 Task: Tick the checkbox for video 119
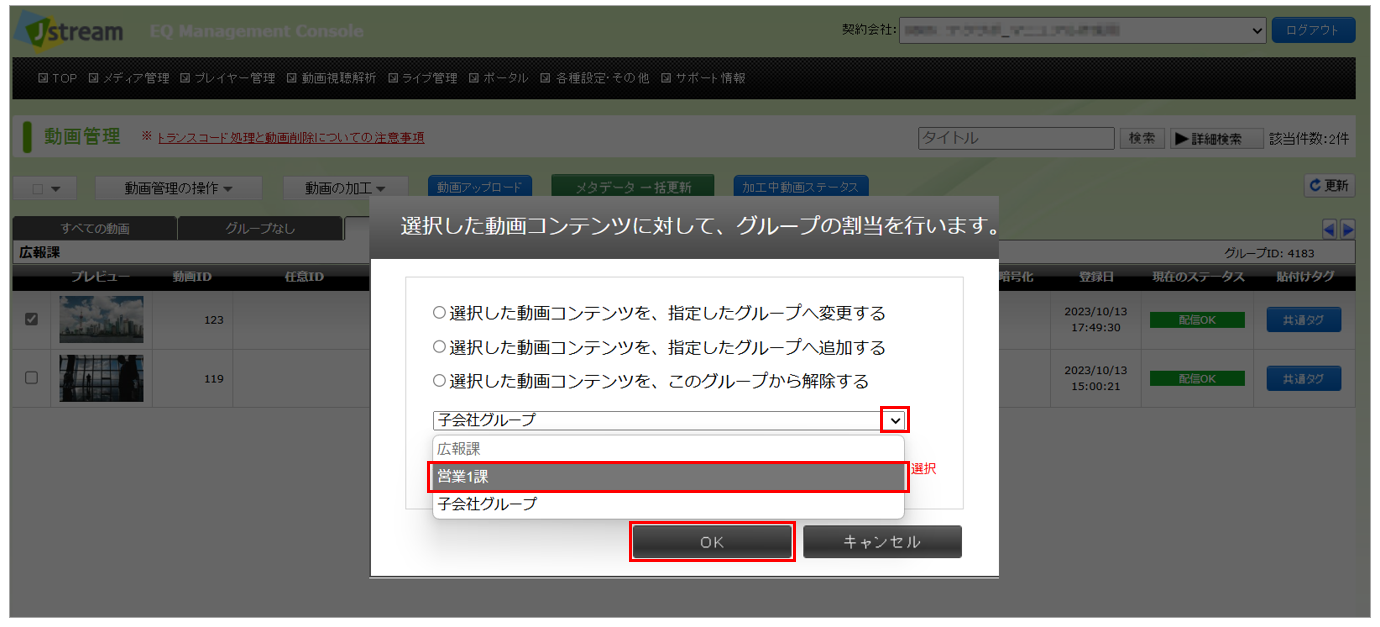(x=31, y=378)
